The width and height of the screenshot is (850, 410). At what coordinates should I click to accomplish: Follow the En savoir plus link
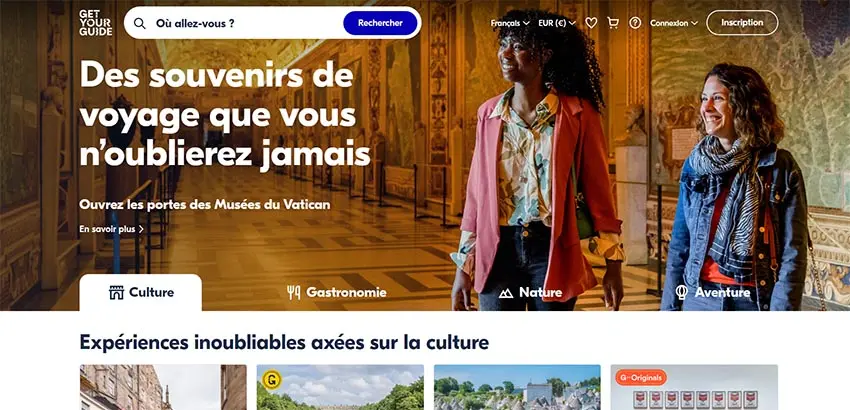tap(111, 229)
